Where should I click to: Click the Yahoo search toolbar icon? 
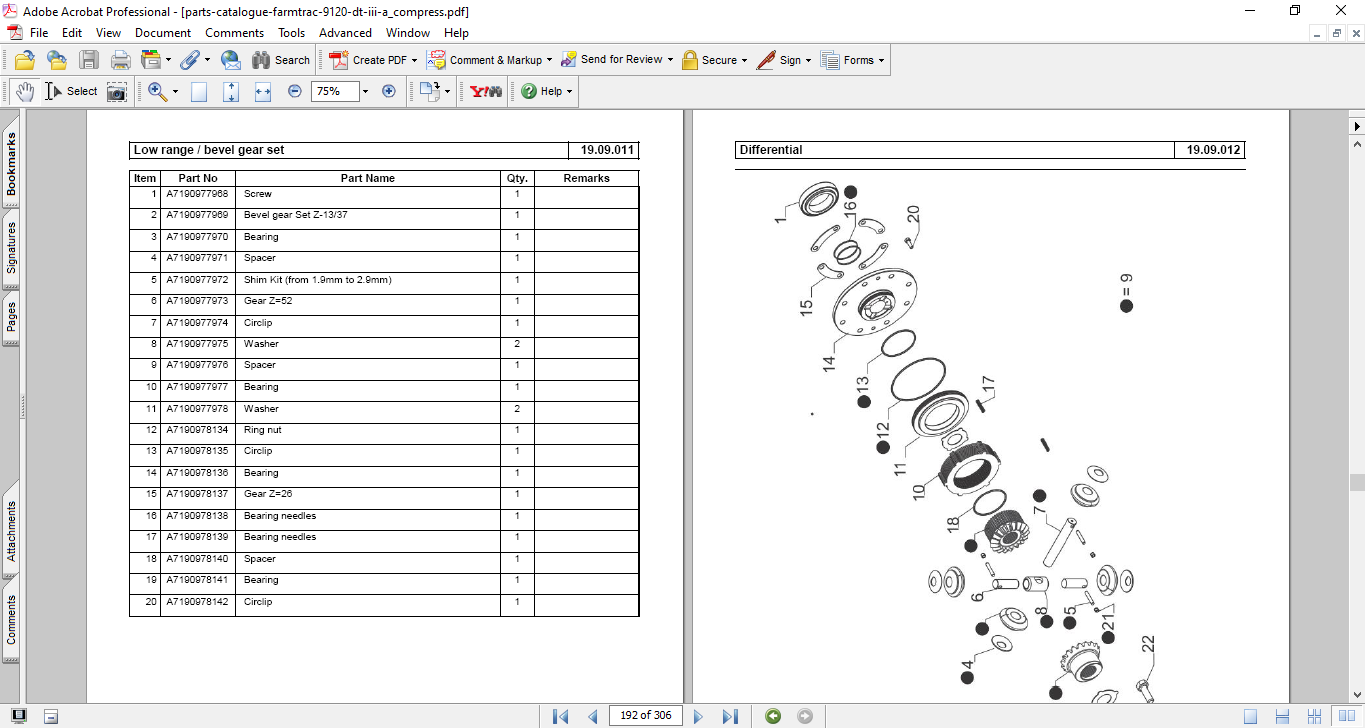(x=486, y=91)
